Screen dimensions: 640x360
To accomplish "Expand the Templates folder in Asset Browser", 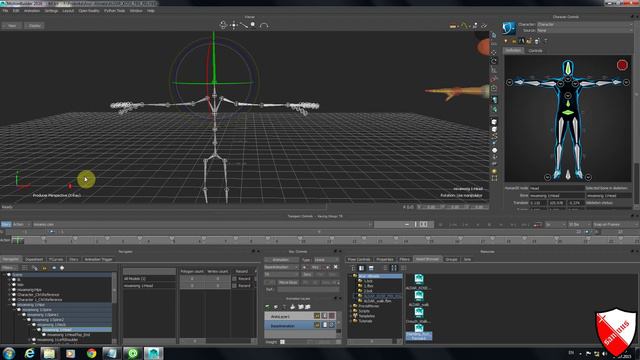I will pyautogui.click(x=351, y=316).
